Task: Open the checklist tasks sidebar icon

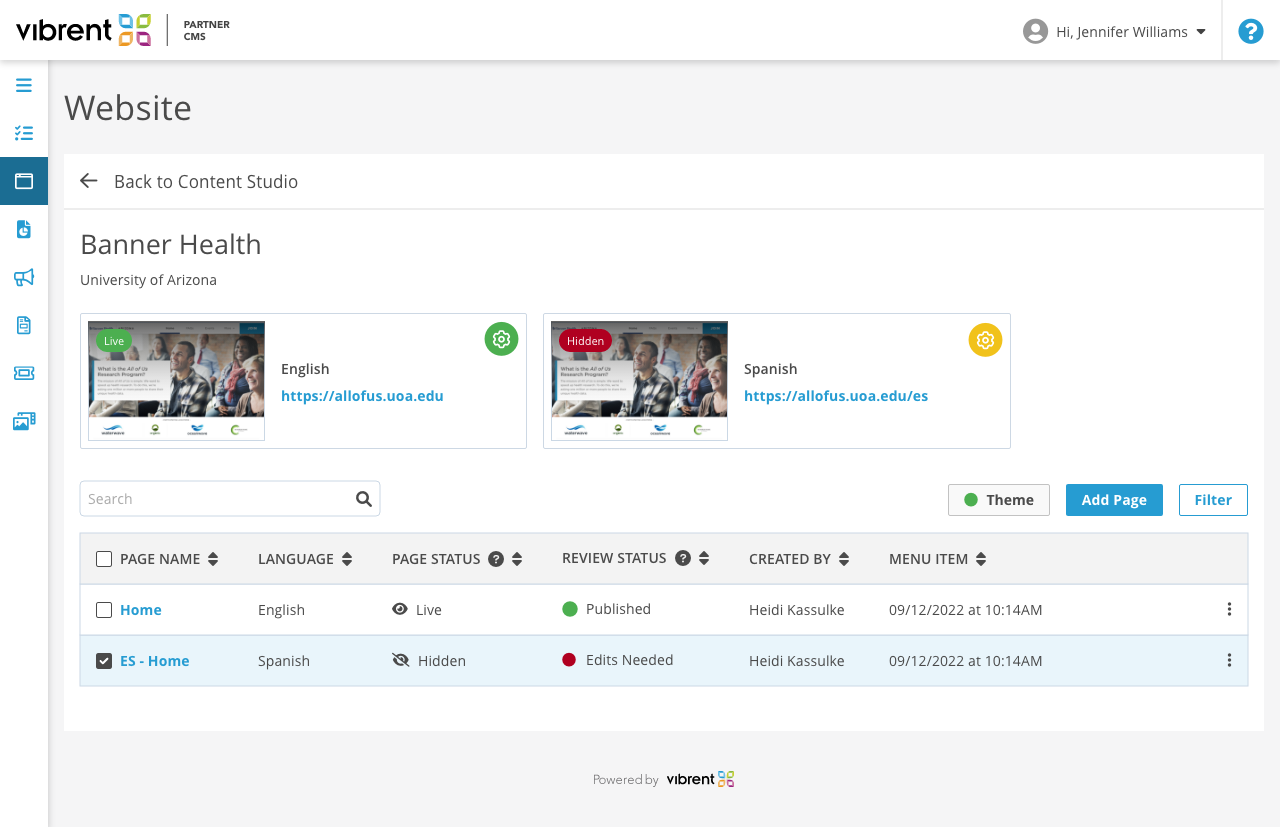Action: [x=24, y=133]
